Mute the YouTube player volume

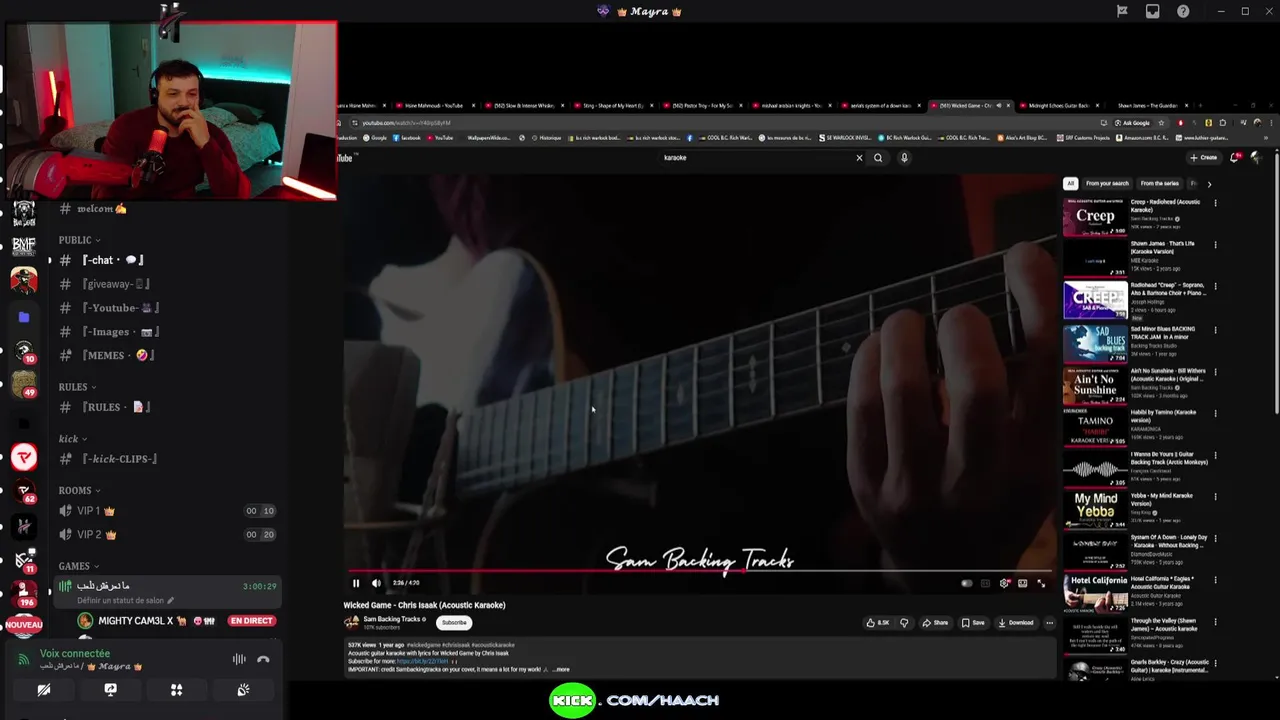[x=376, y=583]
